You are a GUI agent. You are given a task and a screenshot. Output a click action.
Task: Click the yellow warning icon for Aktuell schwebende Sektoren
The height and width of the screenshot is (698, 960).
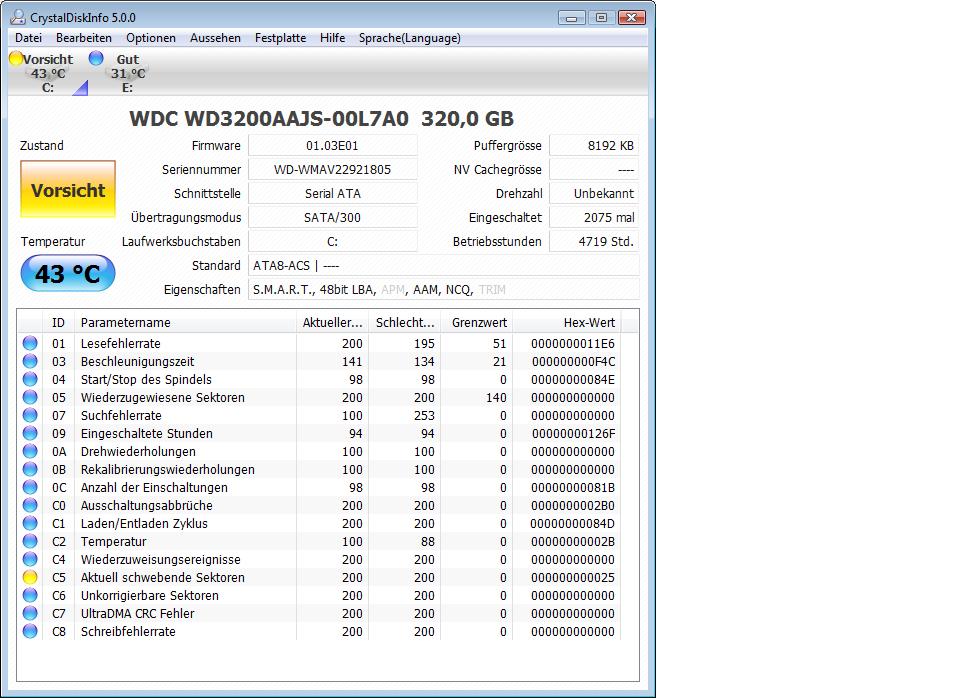point(30,577)
